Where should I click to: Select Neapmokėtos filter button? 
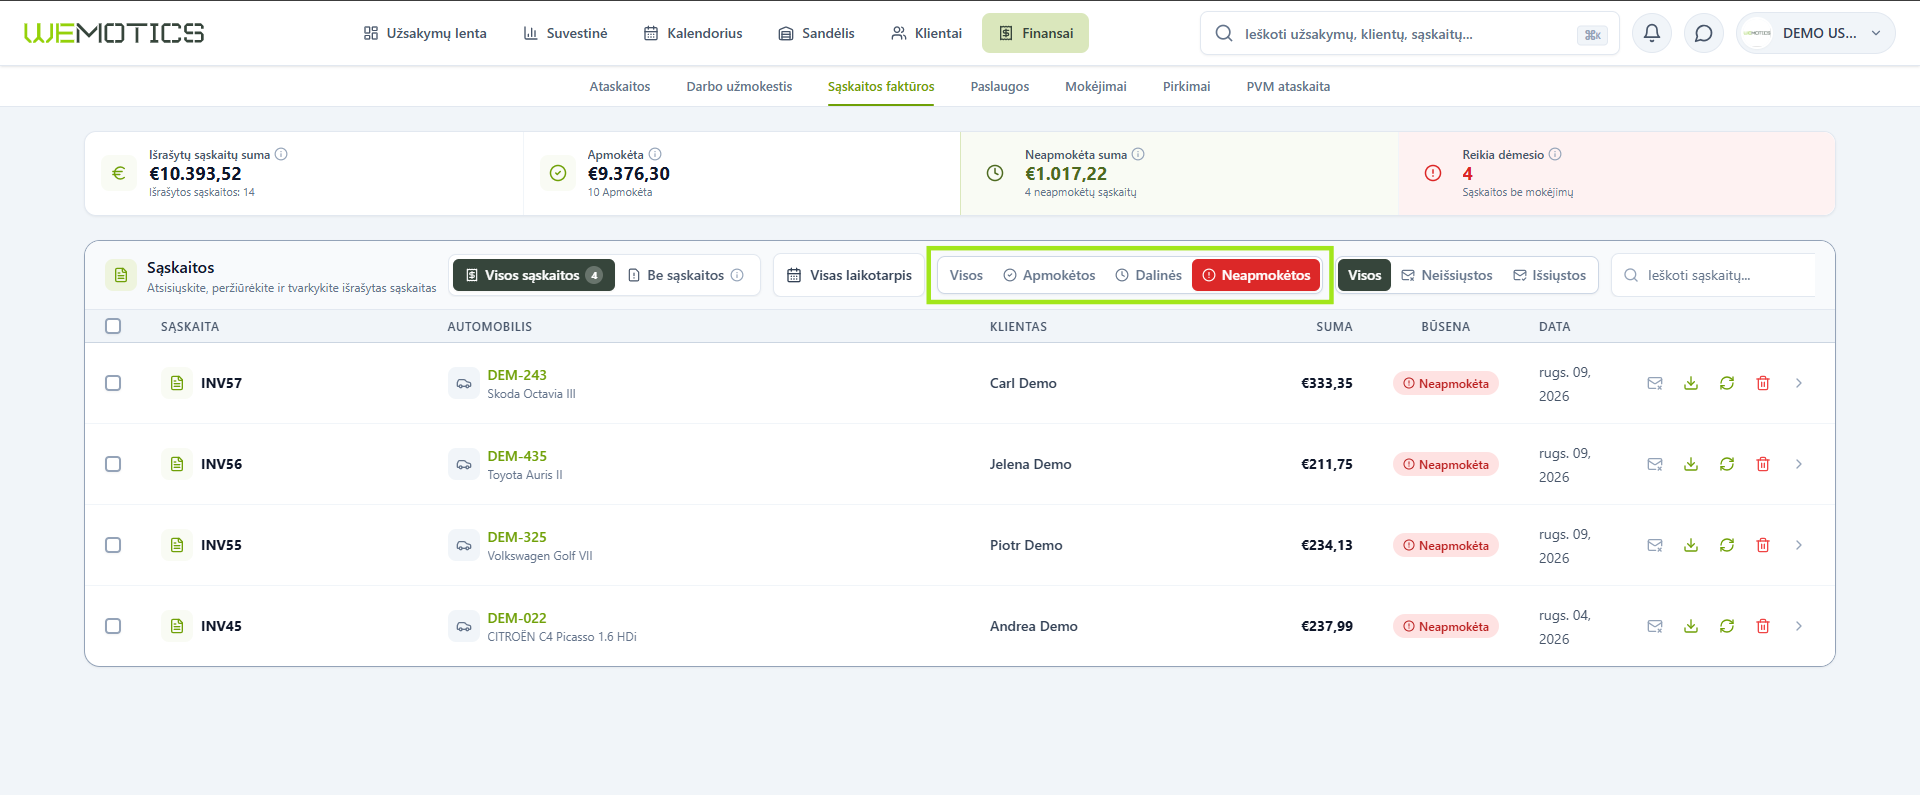tap(1256, 275)
